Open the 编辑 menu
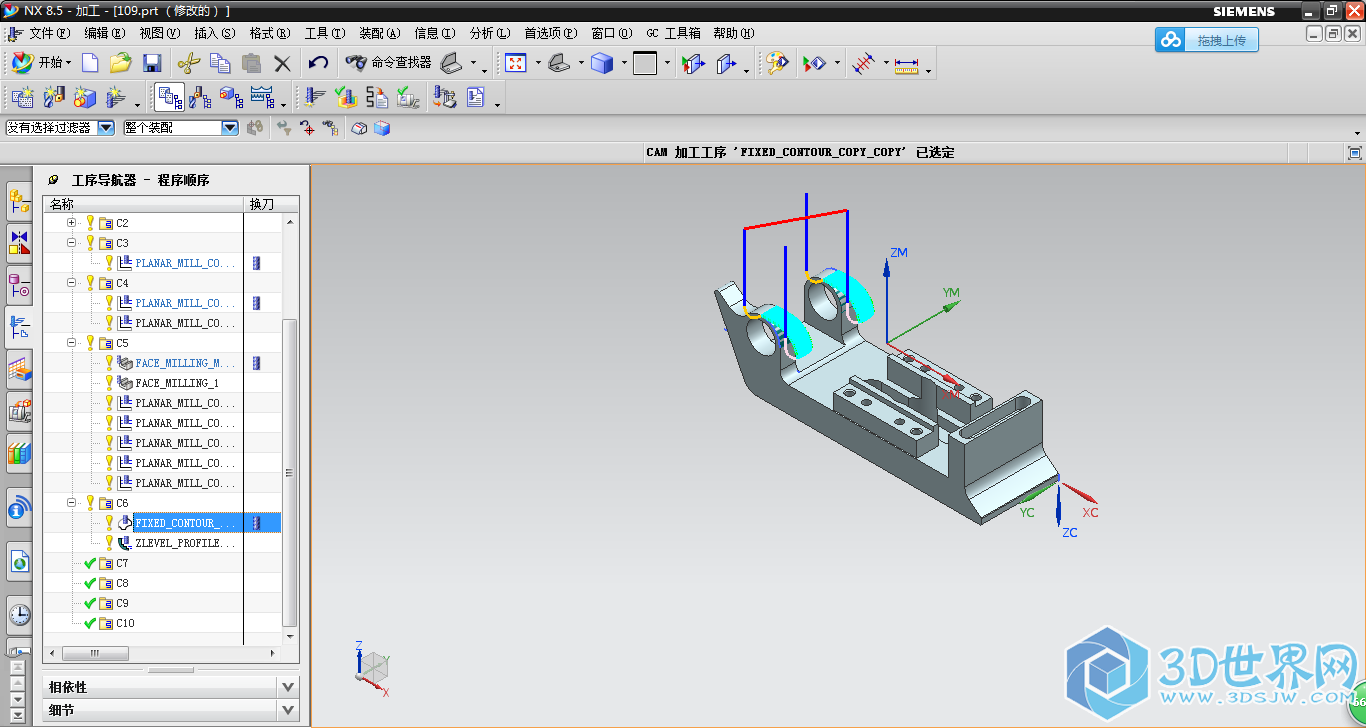This screenshot has height=728, width=1366. click(x=105, y=33)
